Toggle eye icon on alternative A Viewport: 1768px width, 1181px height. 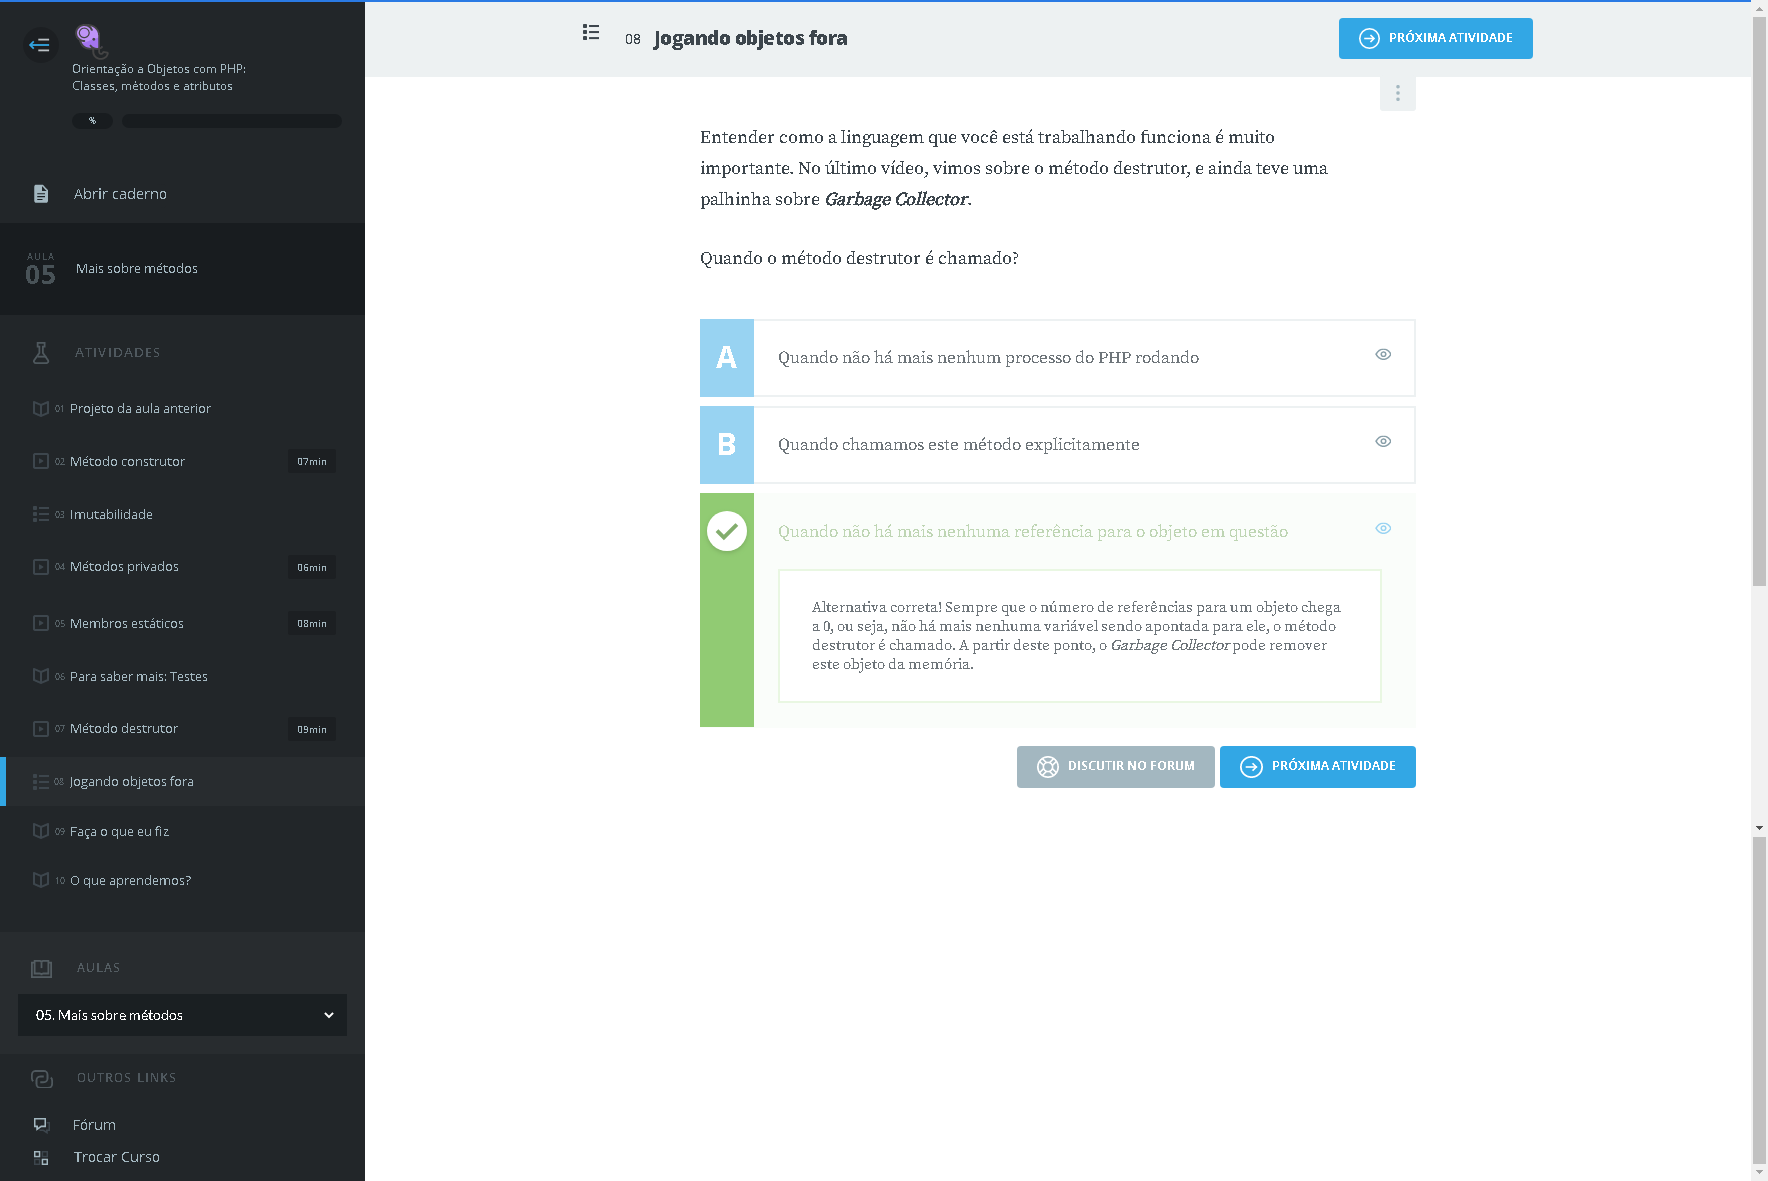click(1383, 355)
